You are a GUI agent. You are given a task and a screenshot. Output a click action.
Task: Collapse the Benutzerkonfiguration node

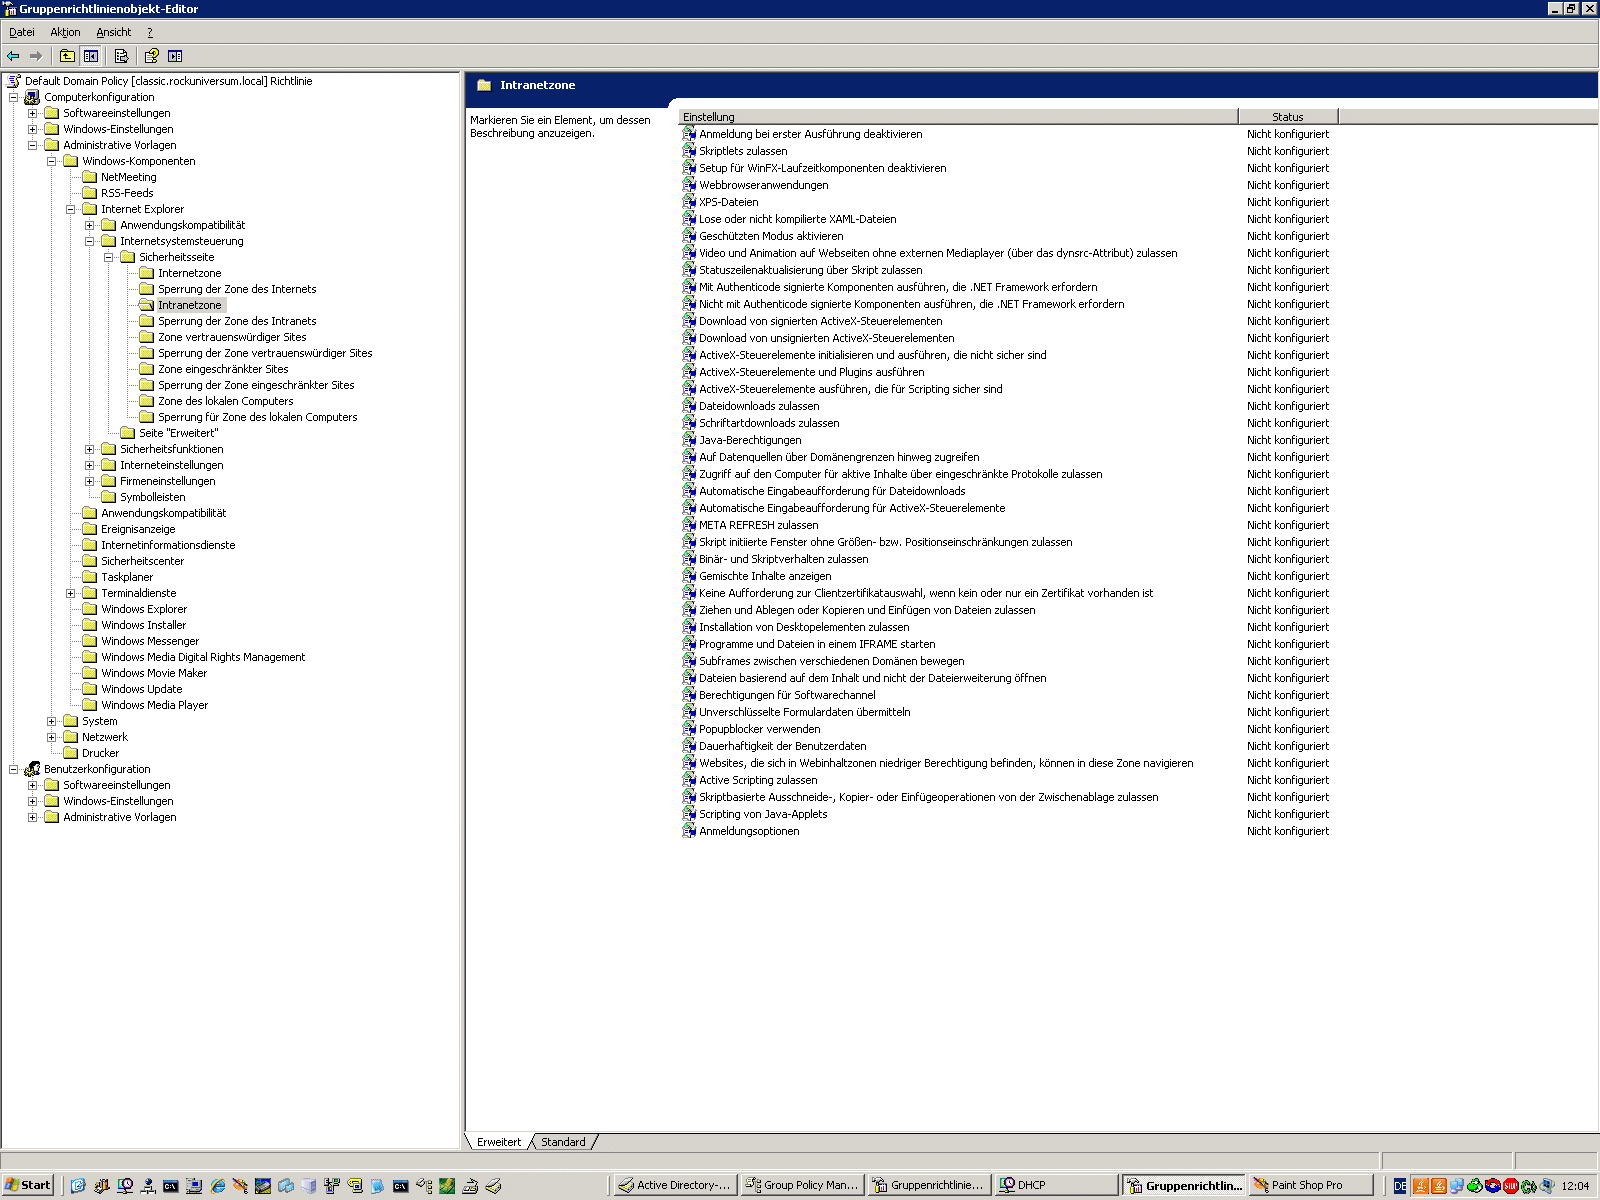point(13,769)
